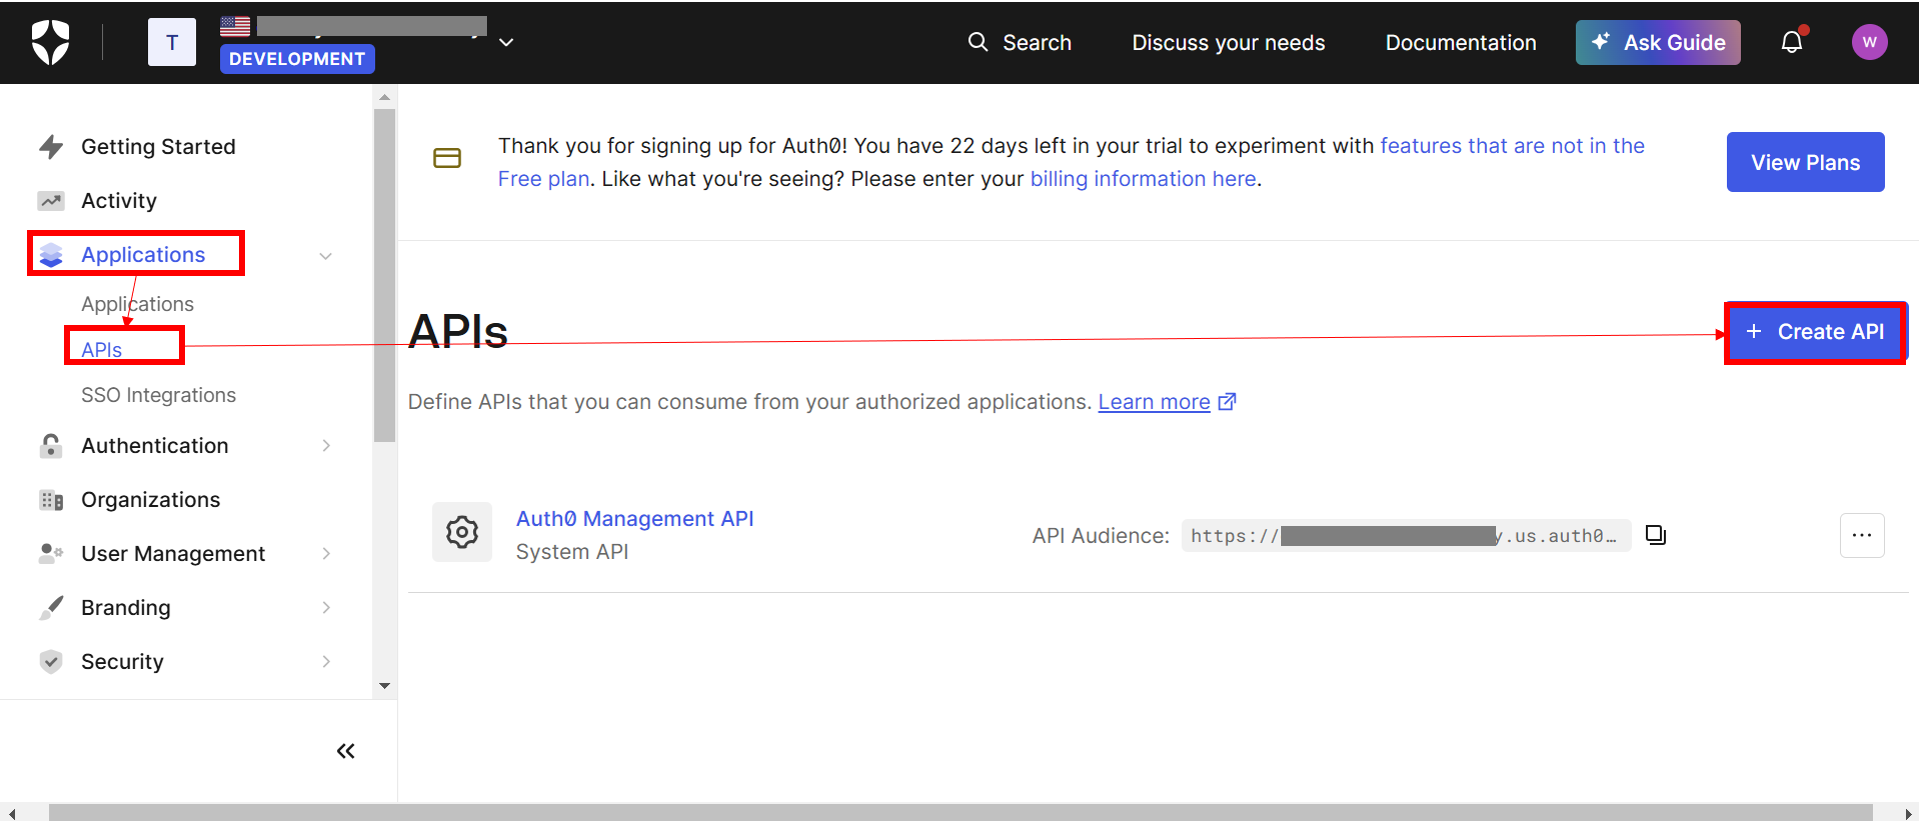The width and height of the screenshot is (1919, 821).
Task: Click the Auth0 shield logo
Action: pos(50,42)
